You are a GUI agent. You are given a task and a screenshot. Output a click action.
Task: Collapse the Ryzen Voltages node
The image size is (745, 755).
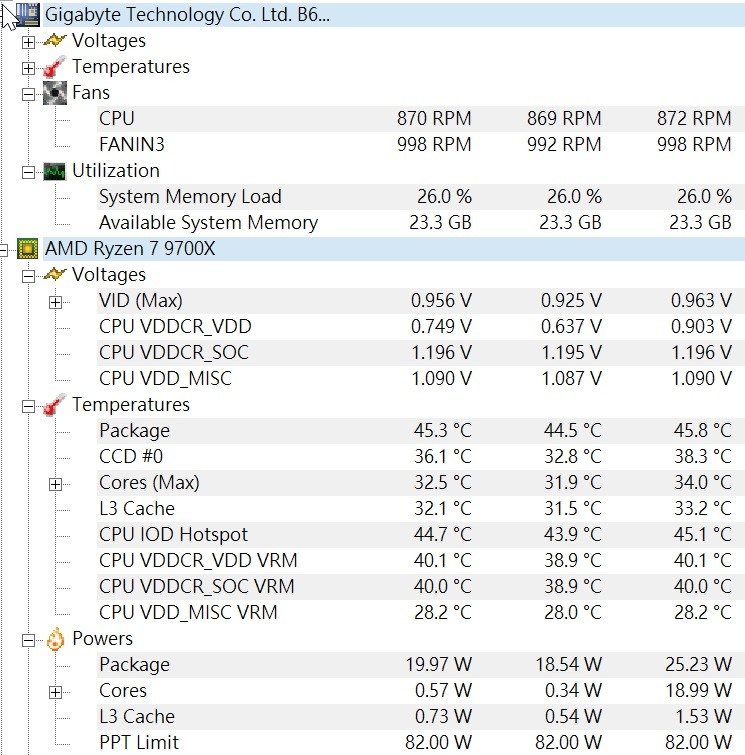[28, 276]
